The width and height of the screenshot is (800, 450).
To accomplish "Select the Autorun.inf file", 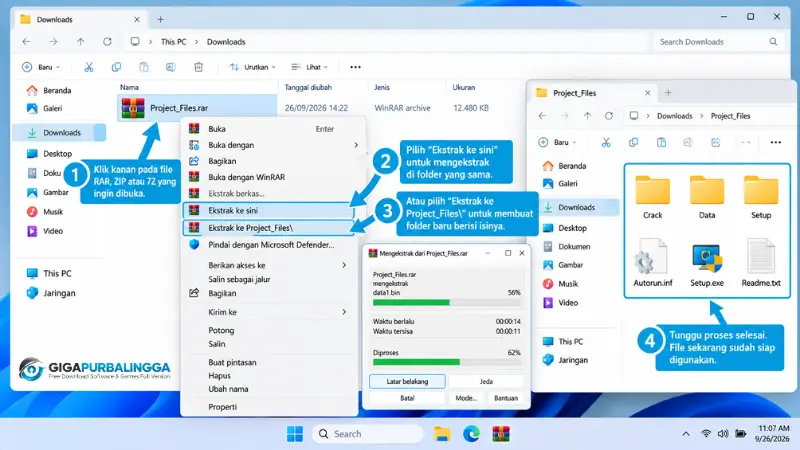I will (x=653, y=262).
